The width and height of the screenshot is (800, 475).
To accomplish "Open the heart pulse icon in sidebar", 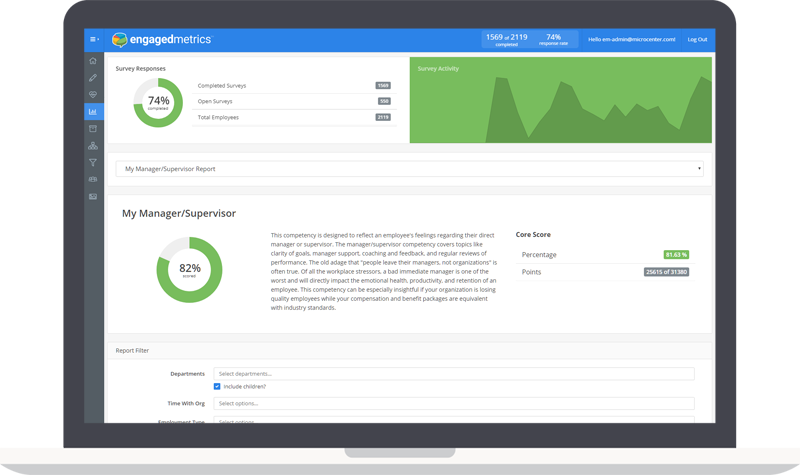I will [x=94, y=95].
